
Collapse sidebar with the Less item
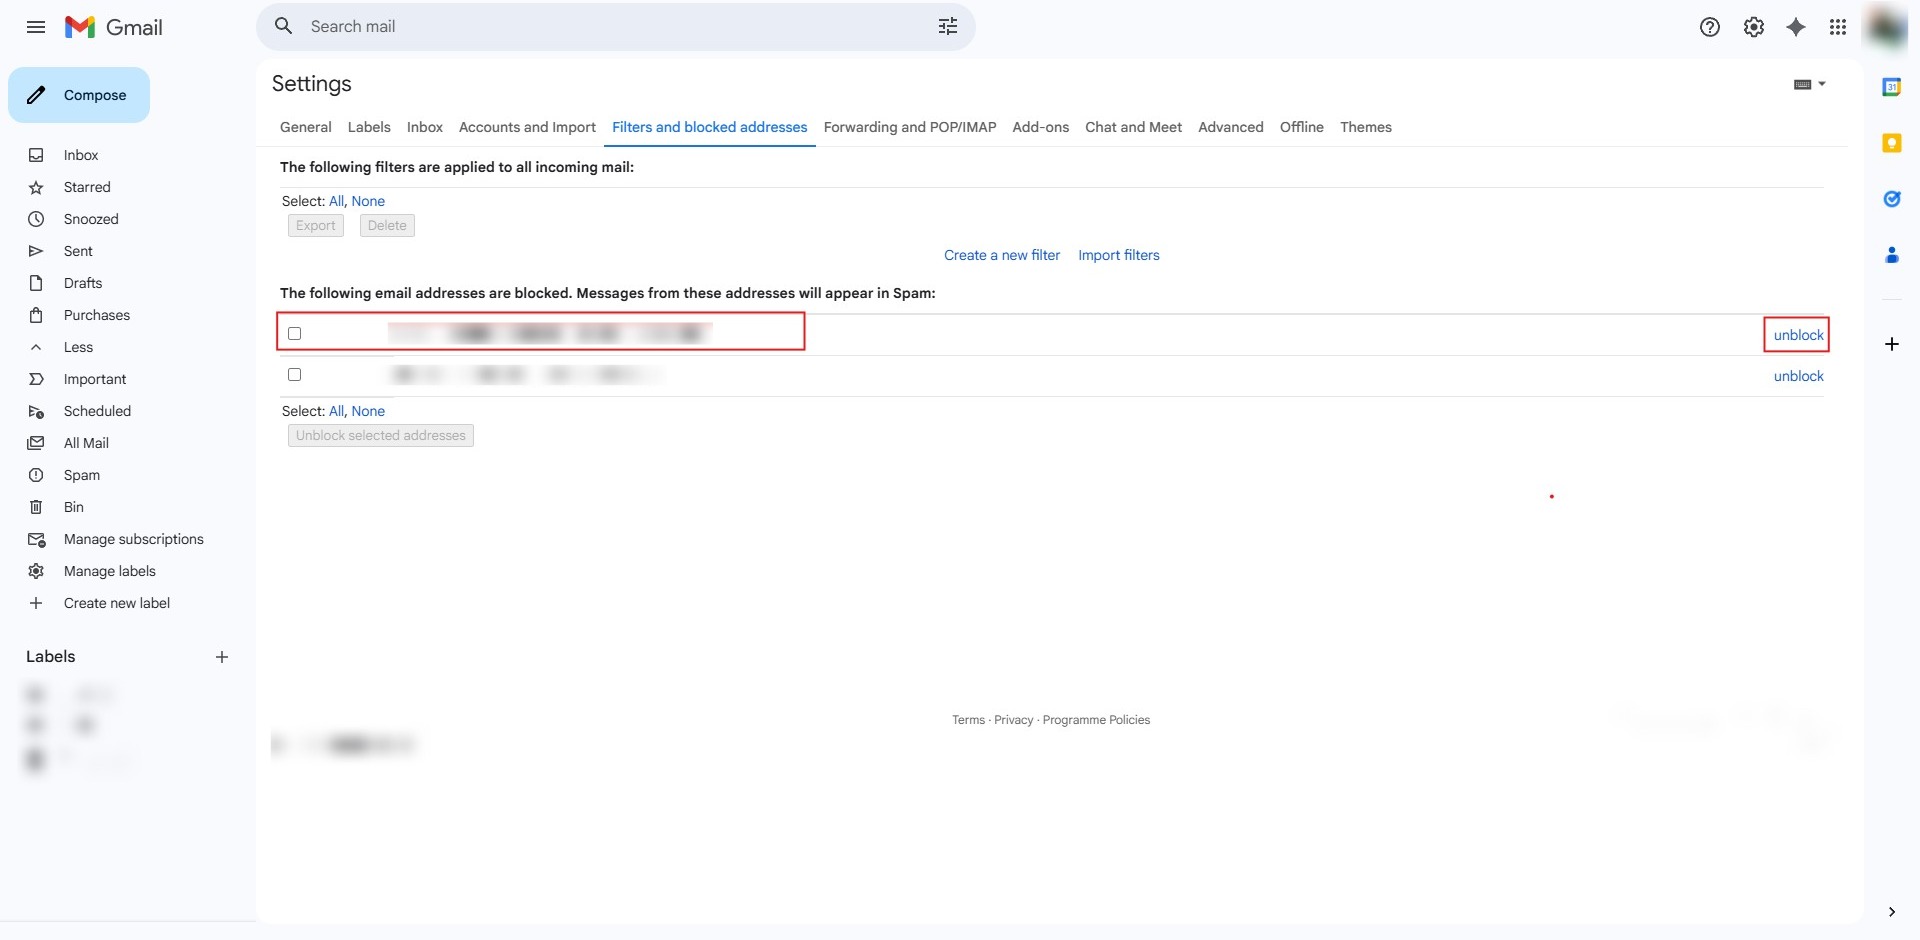click(x=78, y=347)
